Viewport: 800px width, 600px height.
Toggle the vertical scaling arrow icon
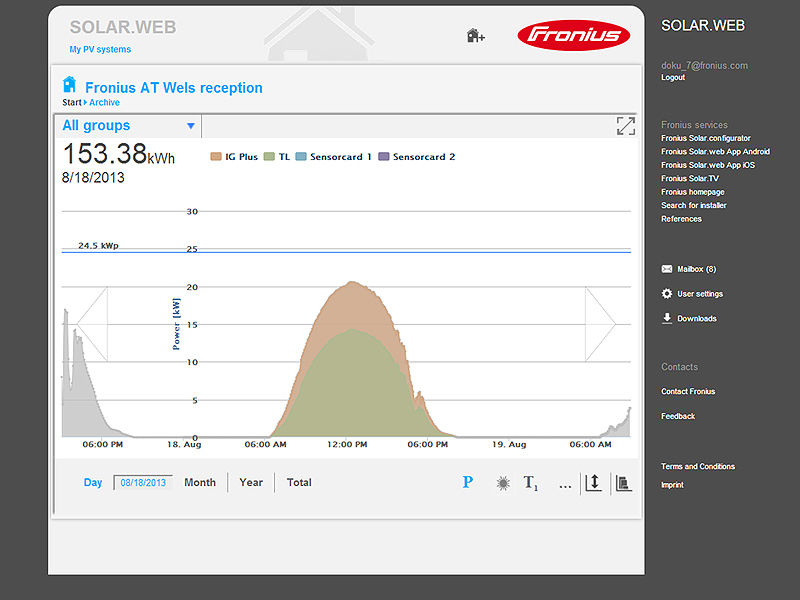pyautogui.click(x=593, y=483)
